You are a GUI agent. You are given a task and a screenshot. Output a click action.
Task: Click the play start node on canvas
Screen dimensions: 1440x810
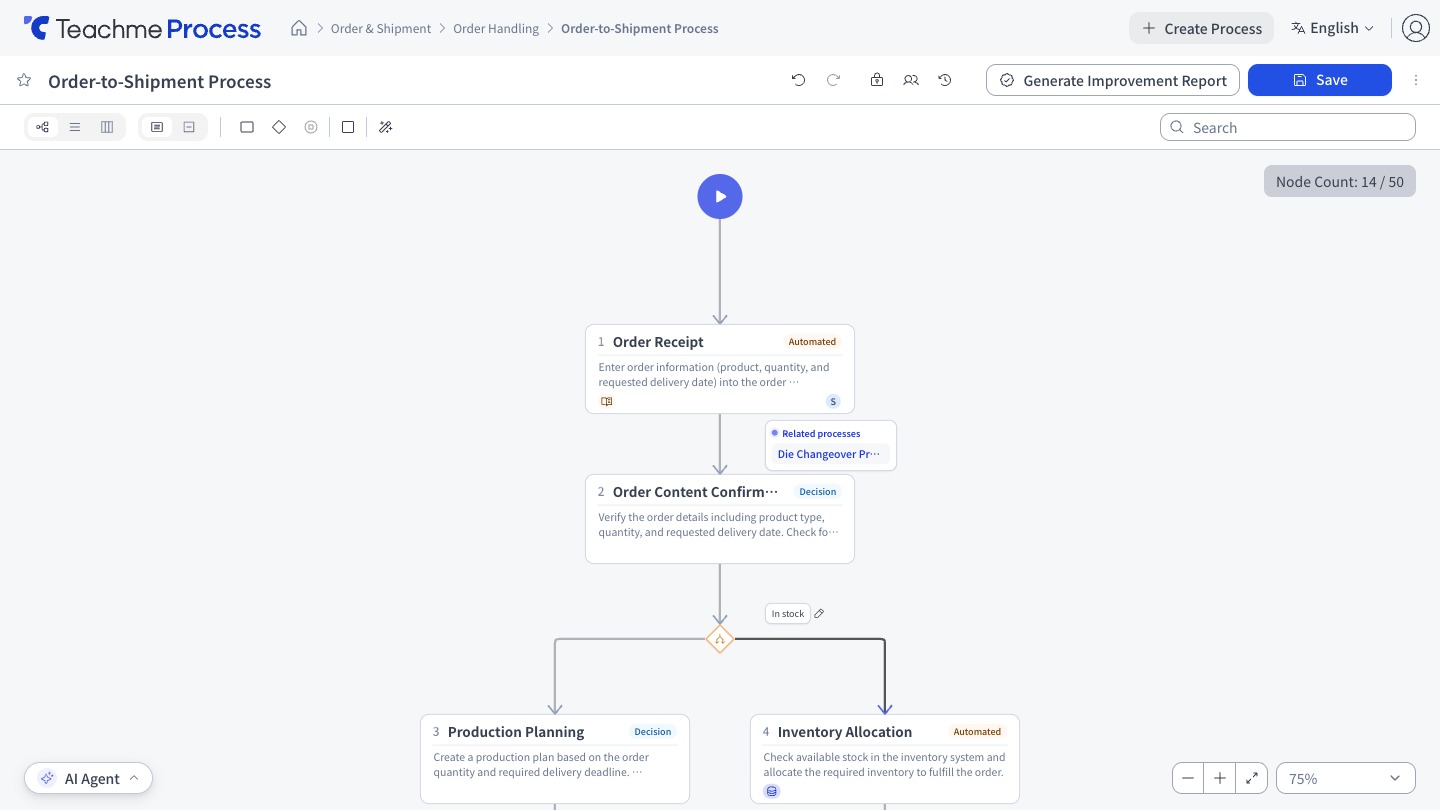point(720,197)
